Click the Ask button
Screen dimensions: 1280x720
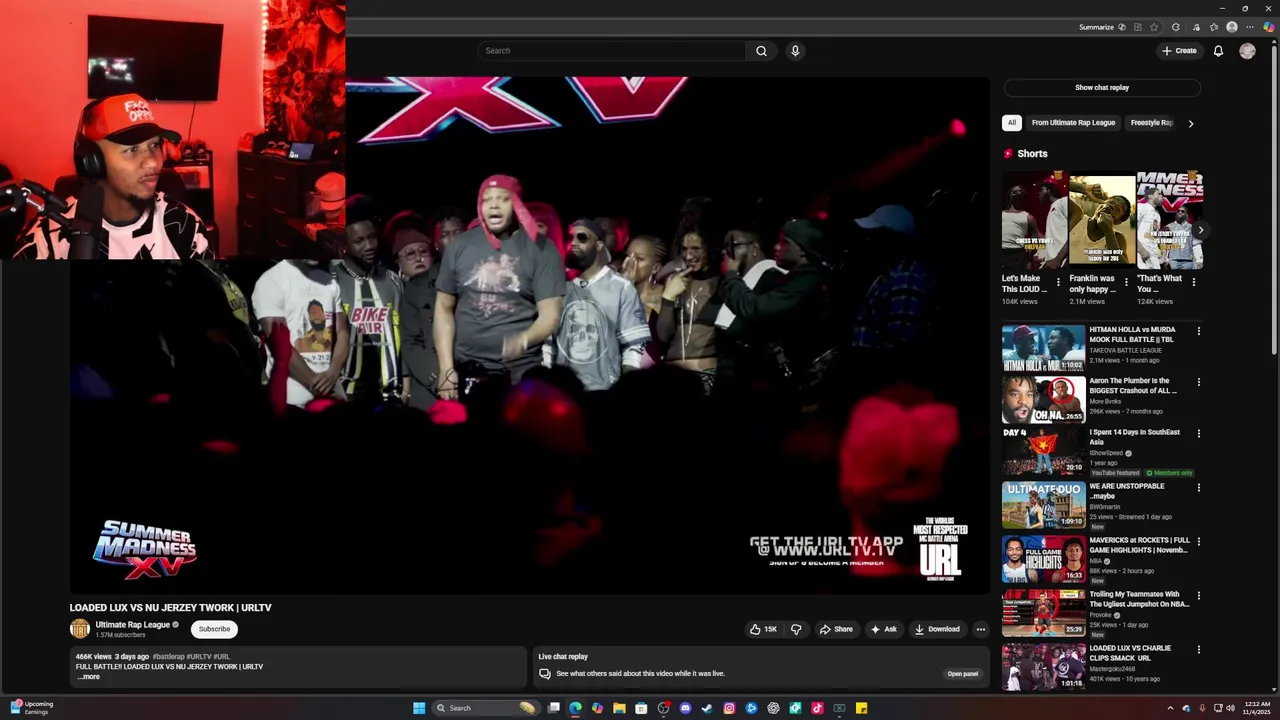click(x=883, y=629)
